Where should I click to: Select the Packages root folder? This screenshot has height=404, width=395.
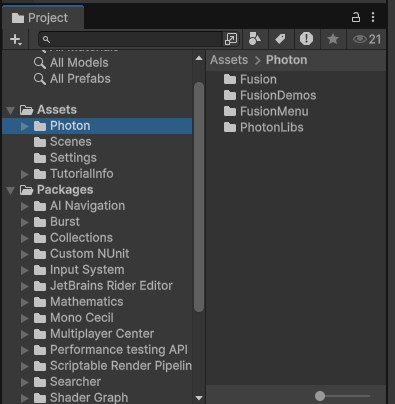click(x=65, y=190)
